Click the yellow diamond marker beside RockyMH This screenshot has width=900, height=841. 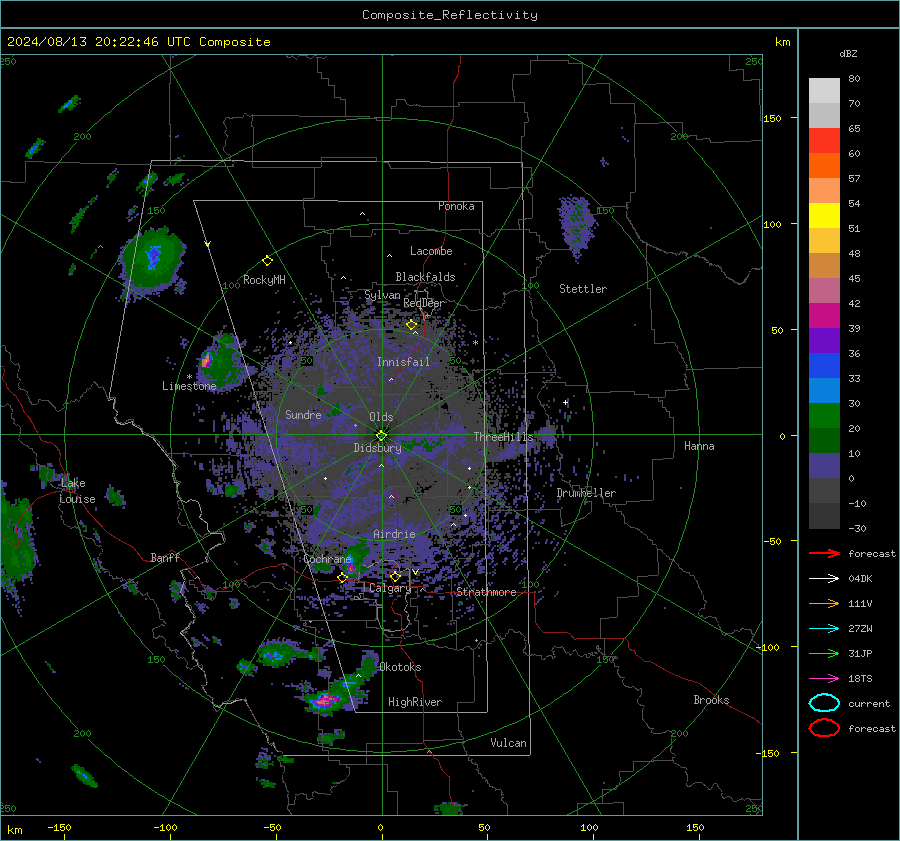tap(267, 261)
